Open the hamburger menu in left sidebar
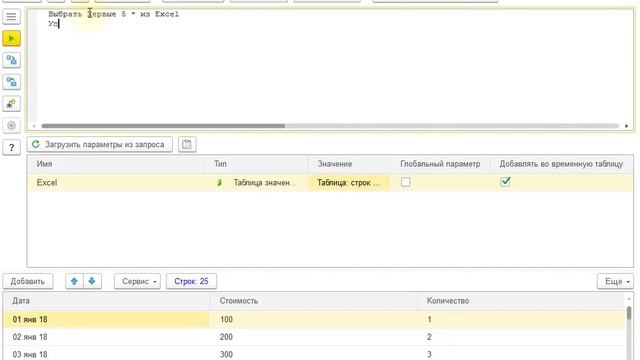This screenshot has width=640, height=360. 11,17
